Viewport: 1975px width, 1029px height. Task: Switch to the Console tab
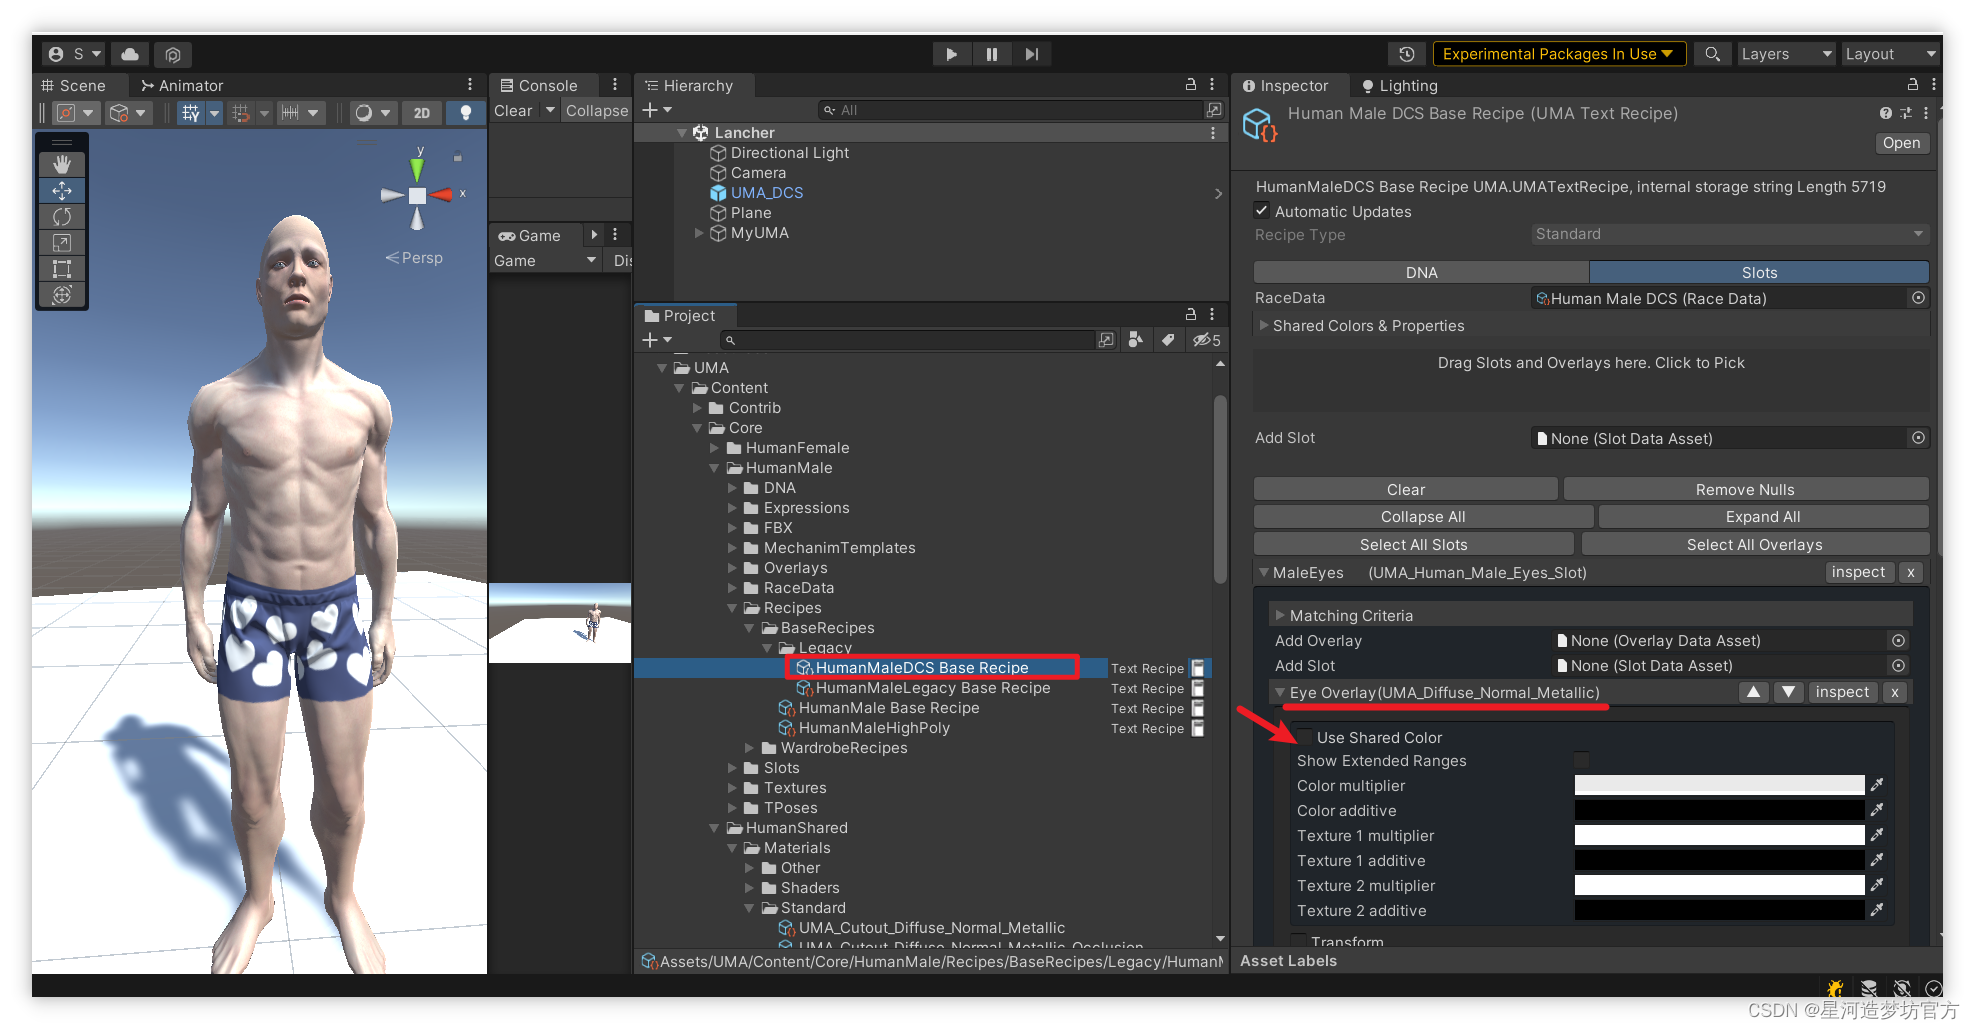pyautogui.click(x=539, y=85)
